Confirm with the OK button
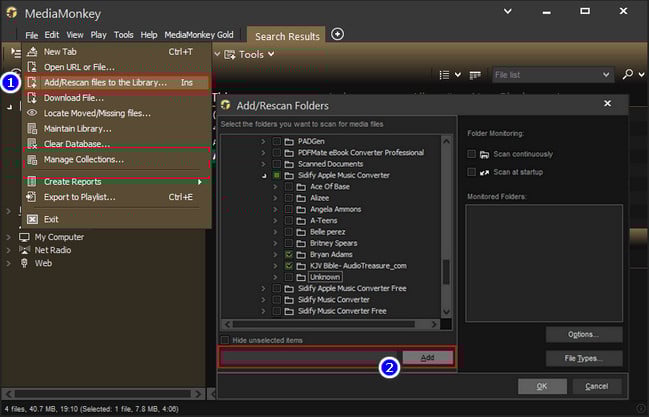The height and width of the screenshot is (417, 649). point(542,386)
